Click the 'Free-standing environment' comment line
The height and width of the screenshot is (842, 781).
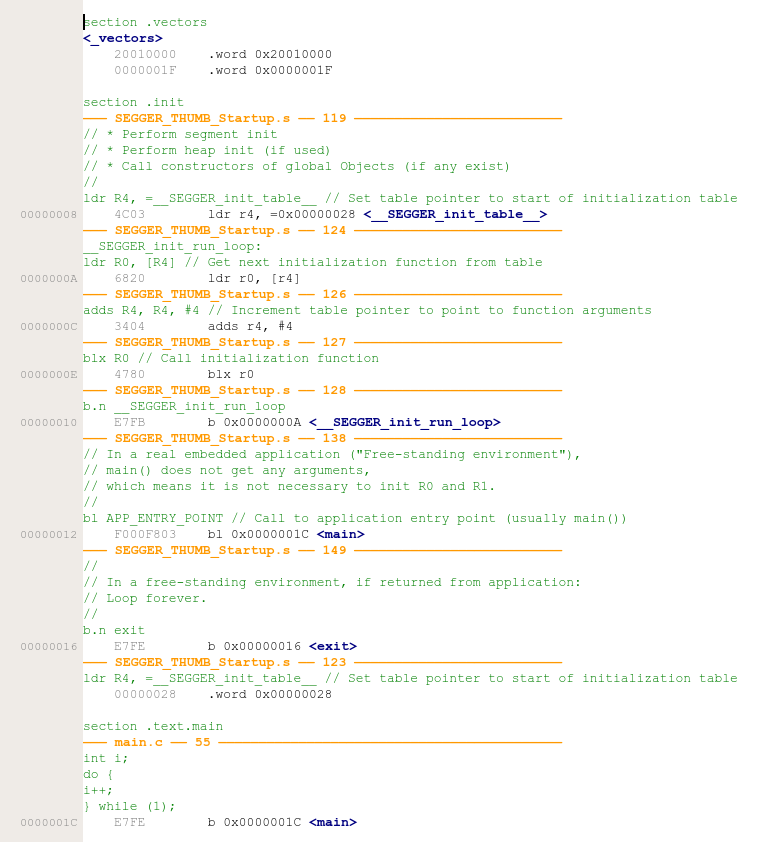pos(331,455)
